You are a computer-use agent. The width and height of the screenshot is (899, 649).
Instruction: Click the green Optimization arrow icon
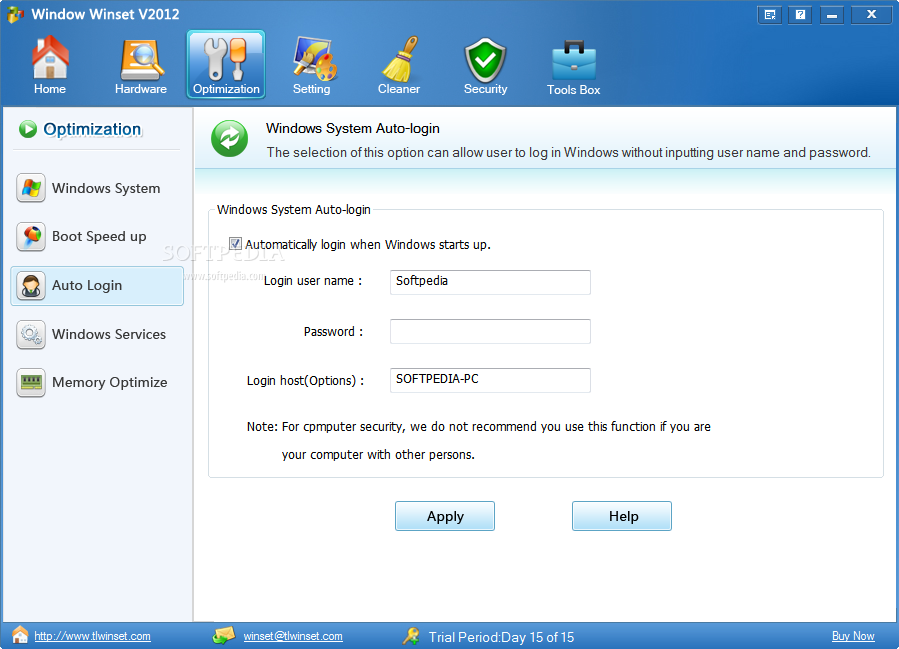28,129
